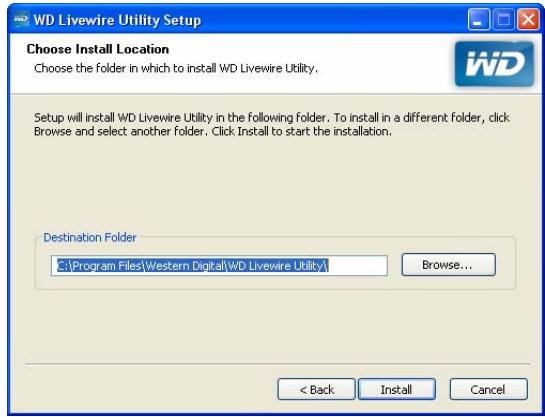
Task: Click the WD title bar icon
Action: coord(21,19)
